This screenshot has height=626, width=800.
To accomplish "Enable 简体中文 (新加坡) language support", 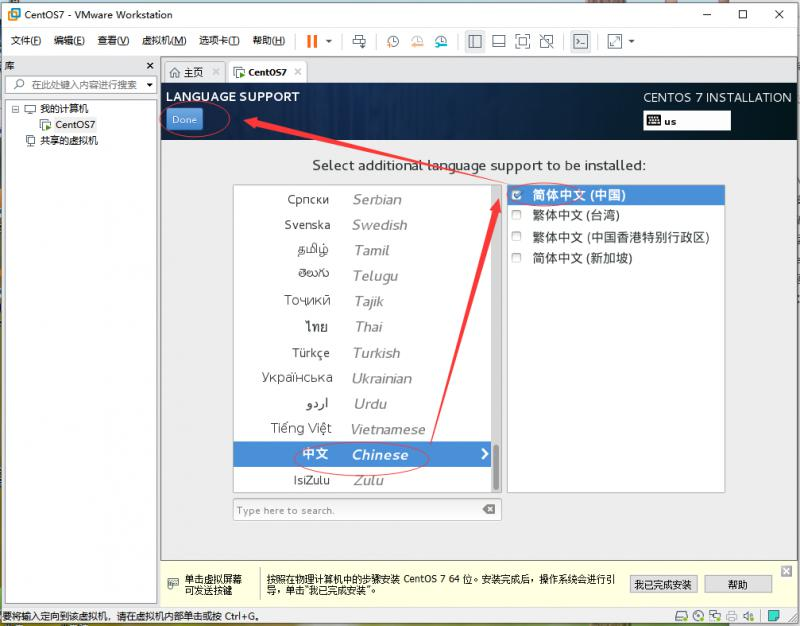I will tap(516, 257).
